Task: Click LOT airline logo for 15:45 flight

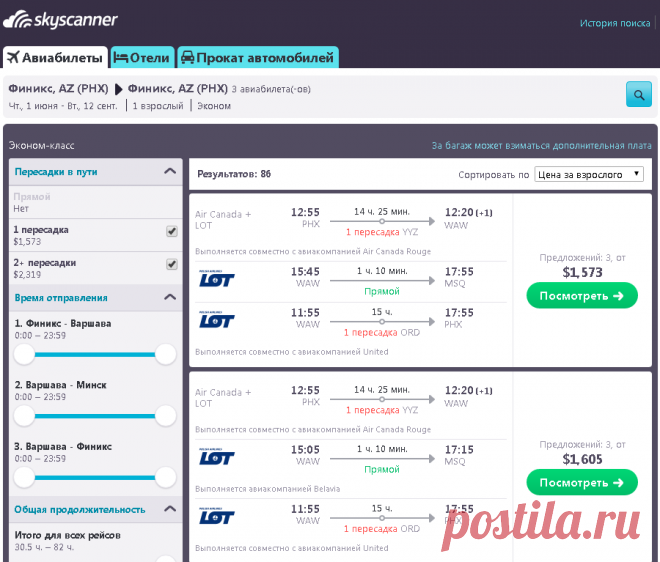Action: (216, 277)
